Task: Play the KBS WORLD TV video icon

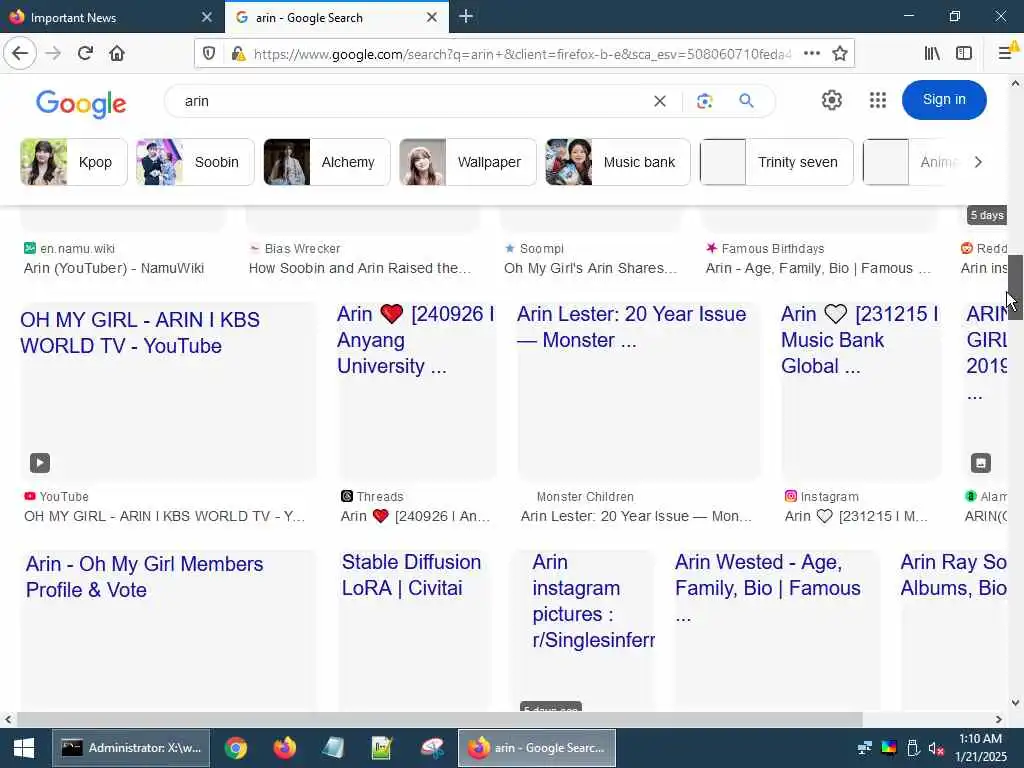Action: (40, 463)
